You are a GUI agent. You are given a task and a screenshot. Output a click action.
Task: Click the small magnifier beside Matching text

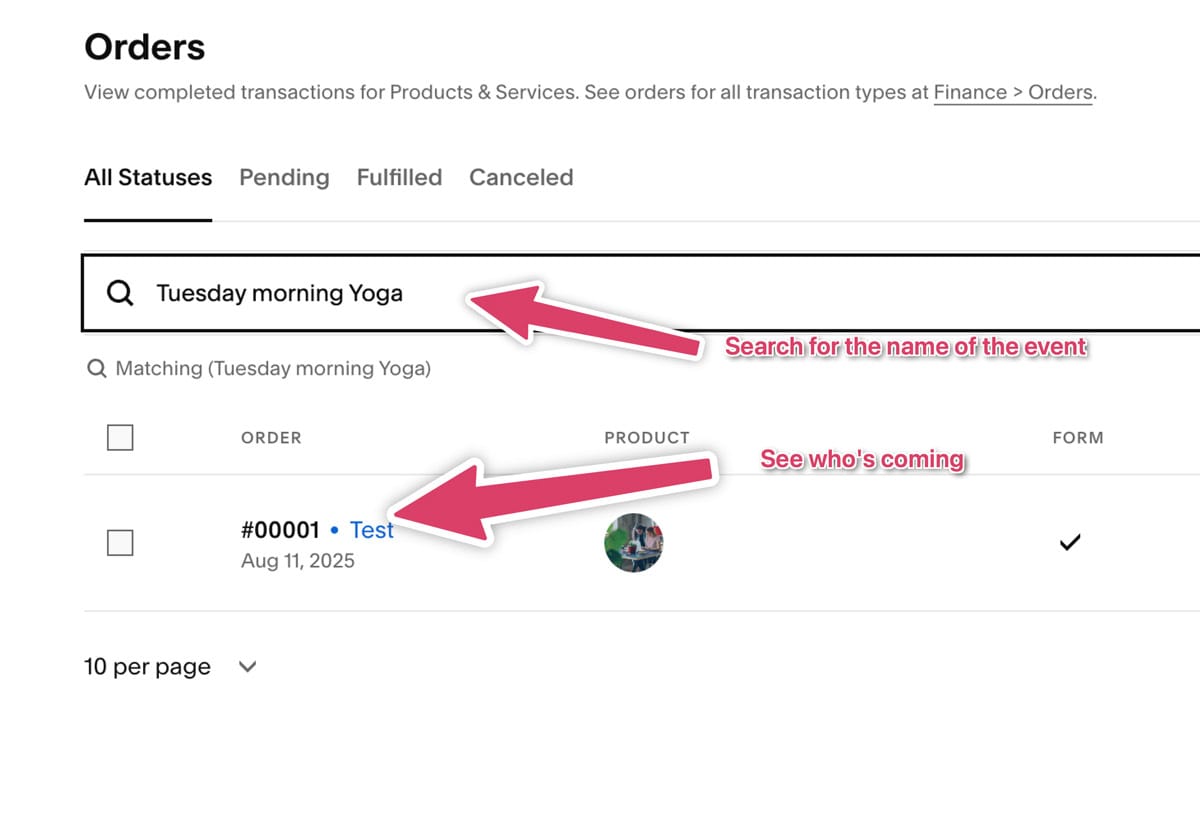point(97,369)
